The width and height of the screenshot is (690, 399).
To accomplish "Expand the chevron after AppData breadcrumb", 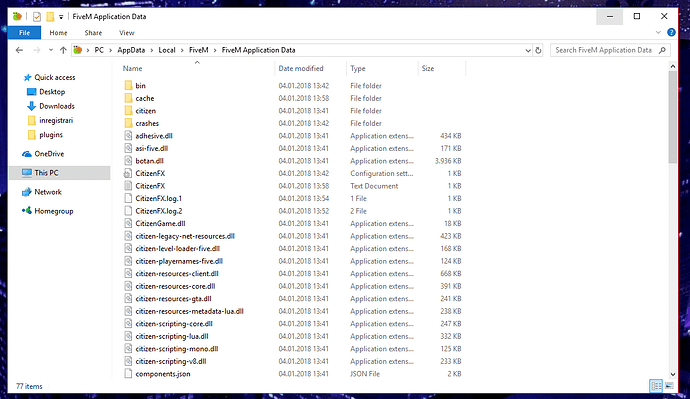I will [152, 50].
